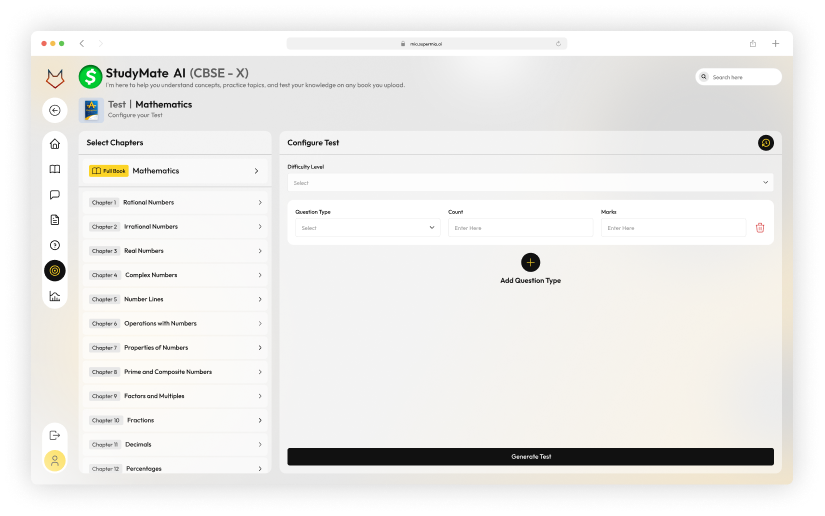Expand Chapter 10 Fractions chevron
Image resolution: width=825 pixels, height=516 pixels.
(260, 421)
